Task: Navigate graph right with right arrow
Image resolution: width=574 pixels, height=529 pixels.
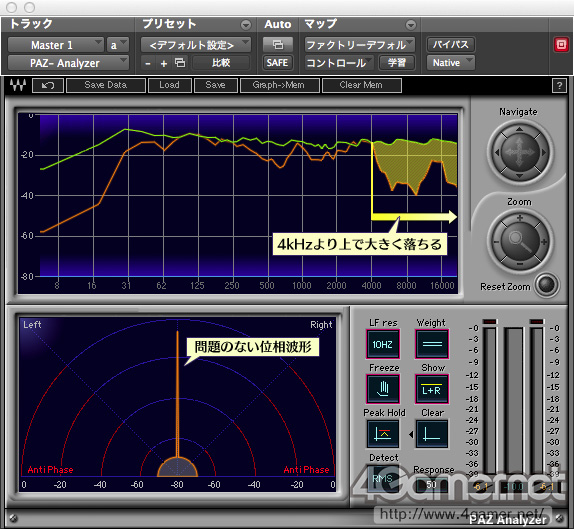Action: pyautogui.click(x=544, y=152)
